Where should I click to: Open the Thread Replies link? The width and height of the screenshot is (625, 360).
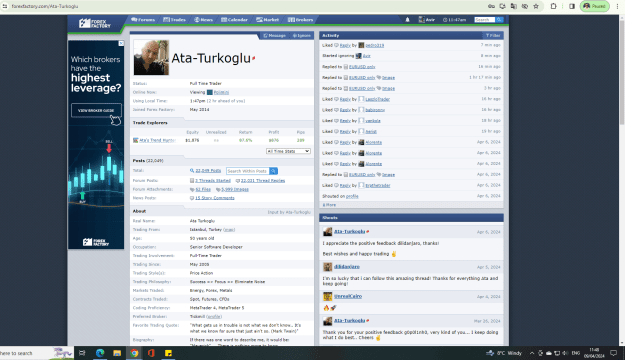pos(263,181)
